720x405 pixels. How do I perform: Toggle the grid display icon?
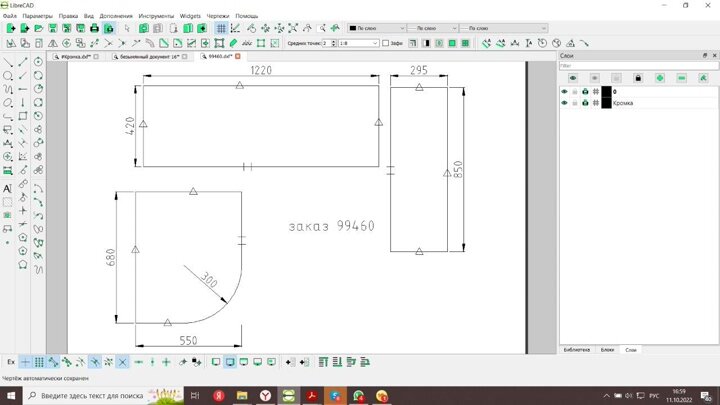[221, 28]
